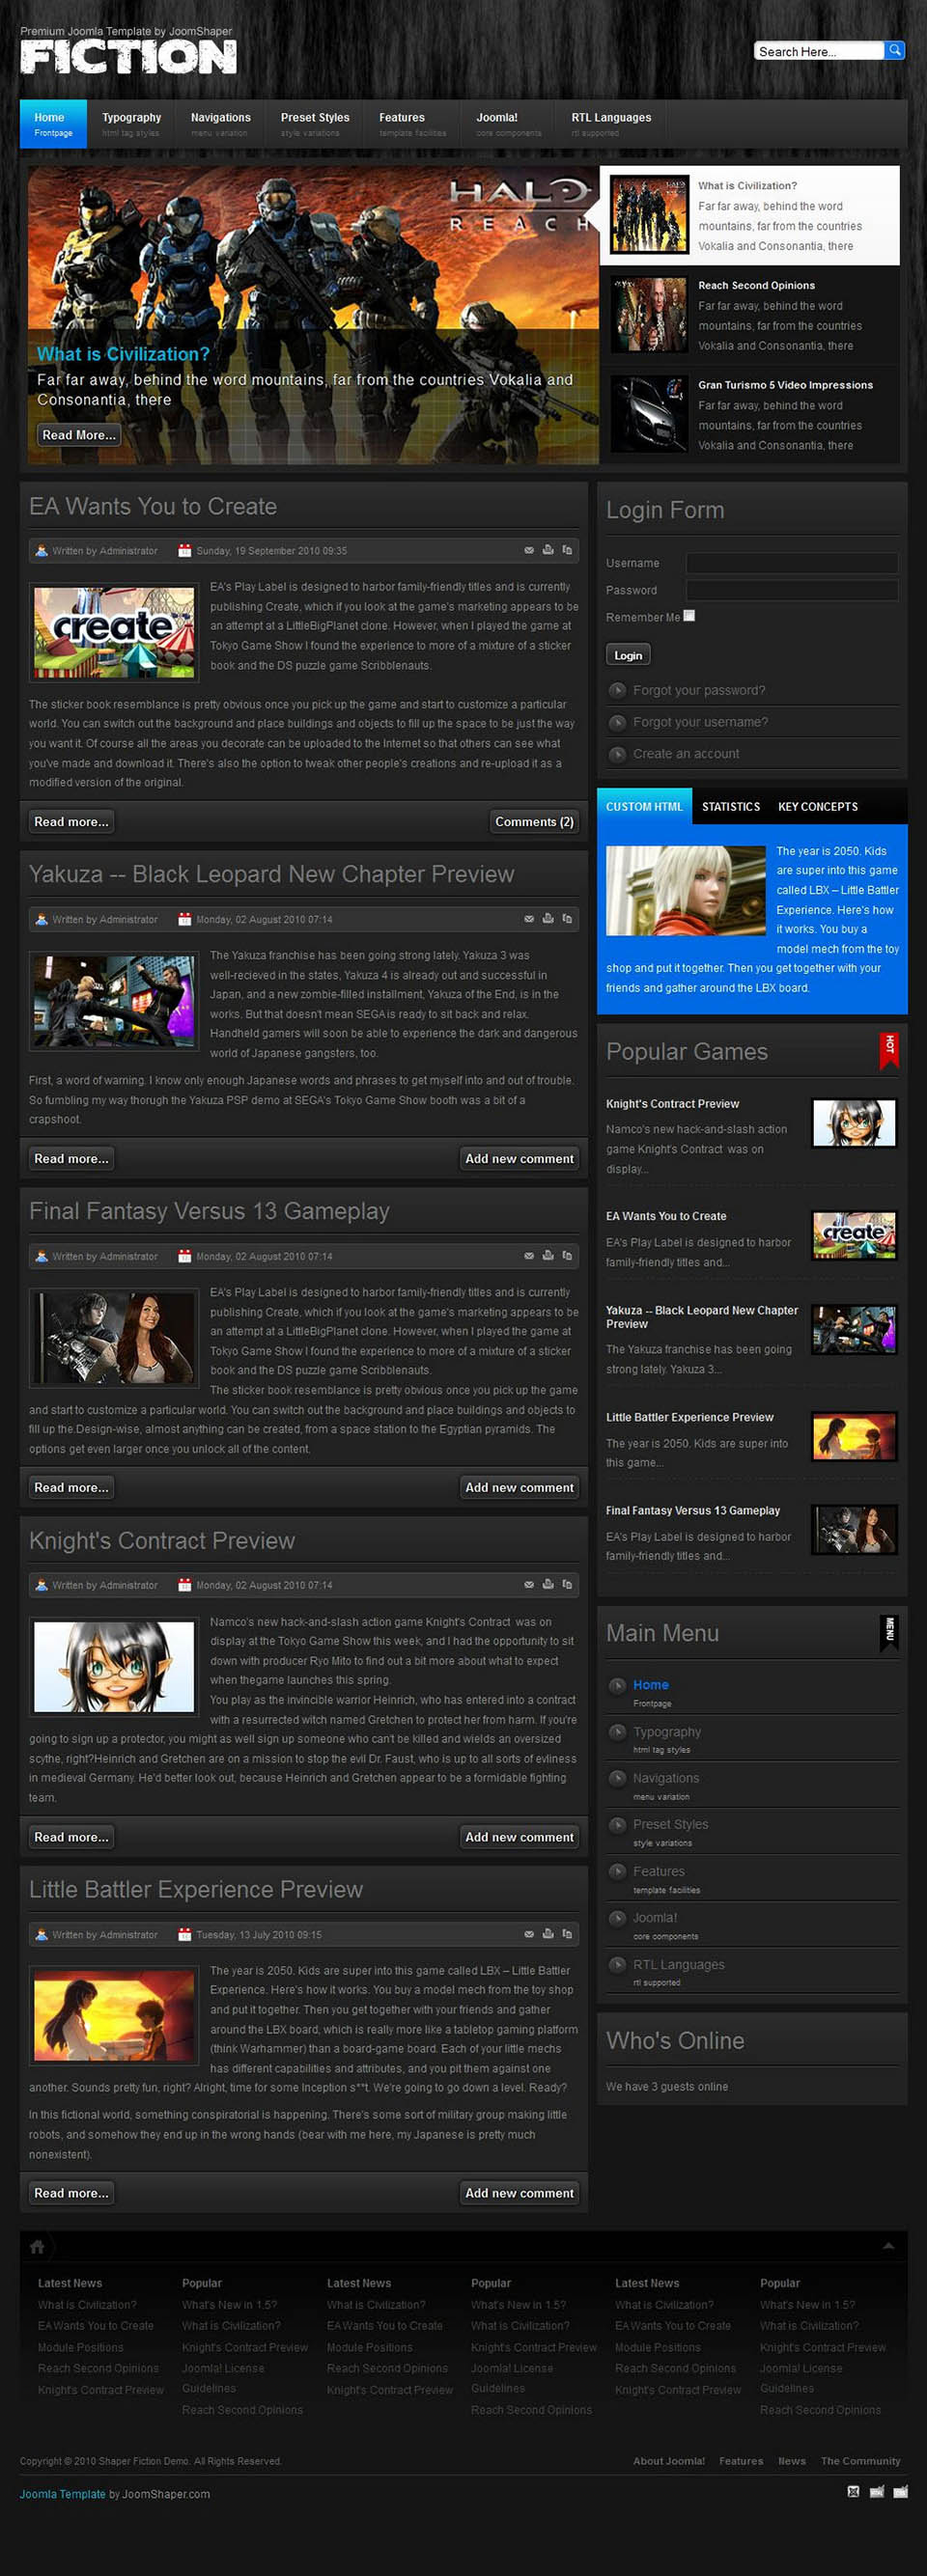
Task: Click Add new comment under Yakuza article
Action: coord(519,1159)
